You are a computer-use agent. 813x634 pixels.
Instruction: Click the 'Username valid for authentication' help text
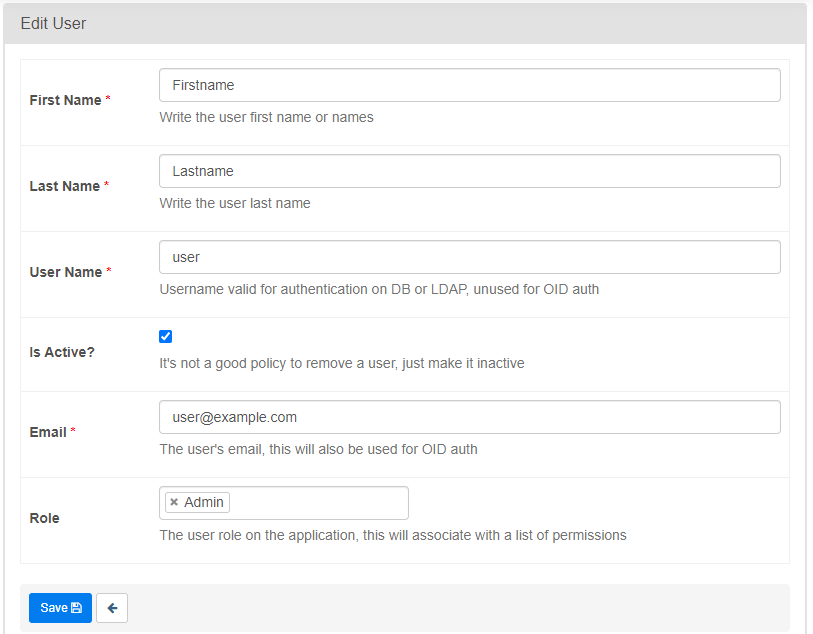pos(379,289)
